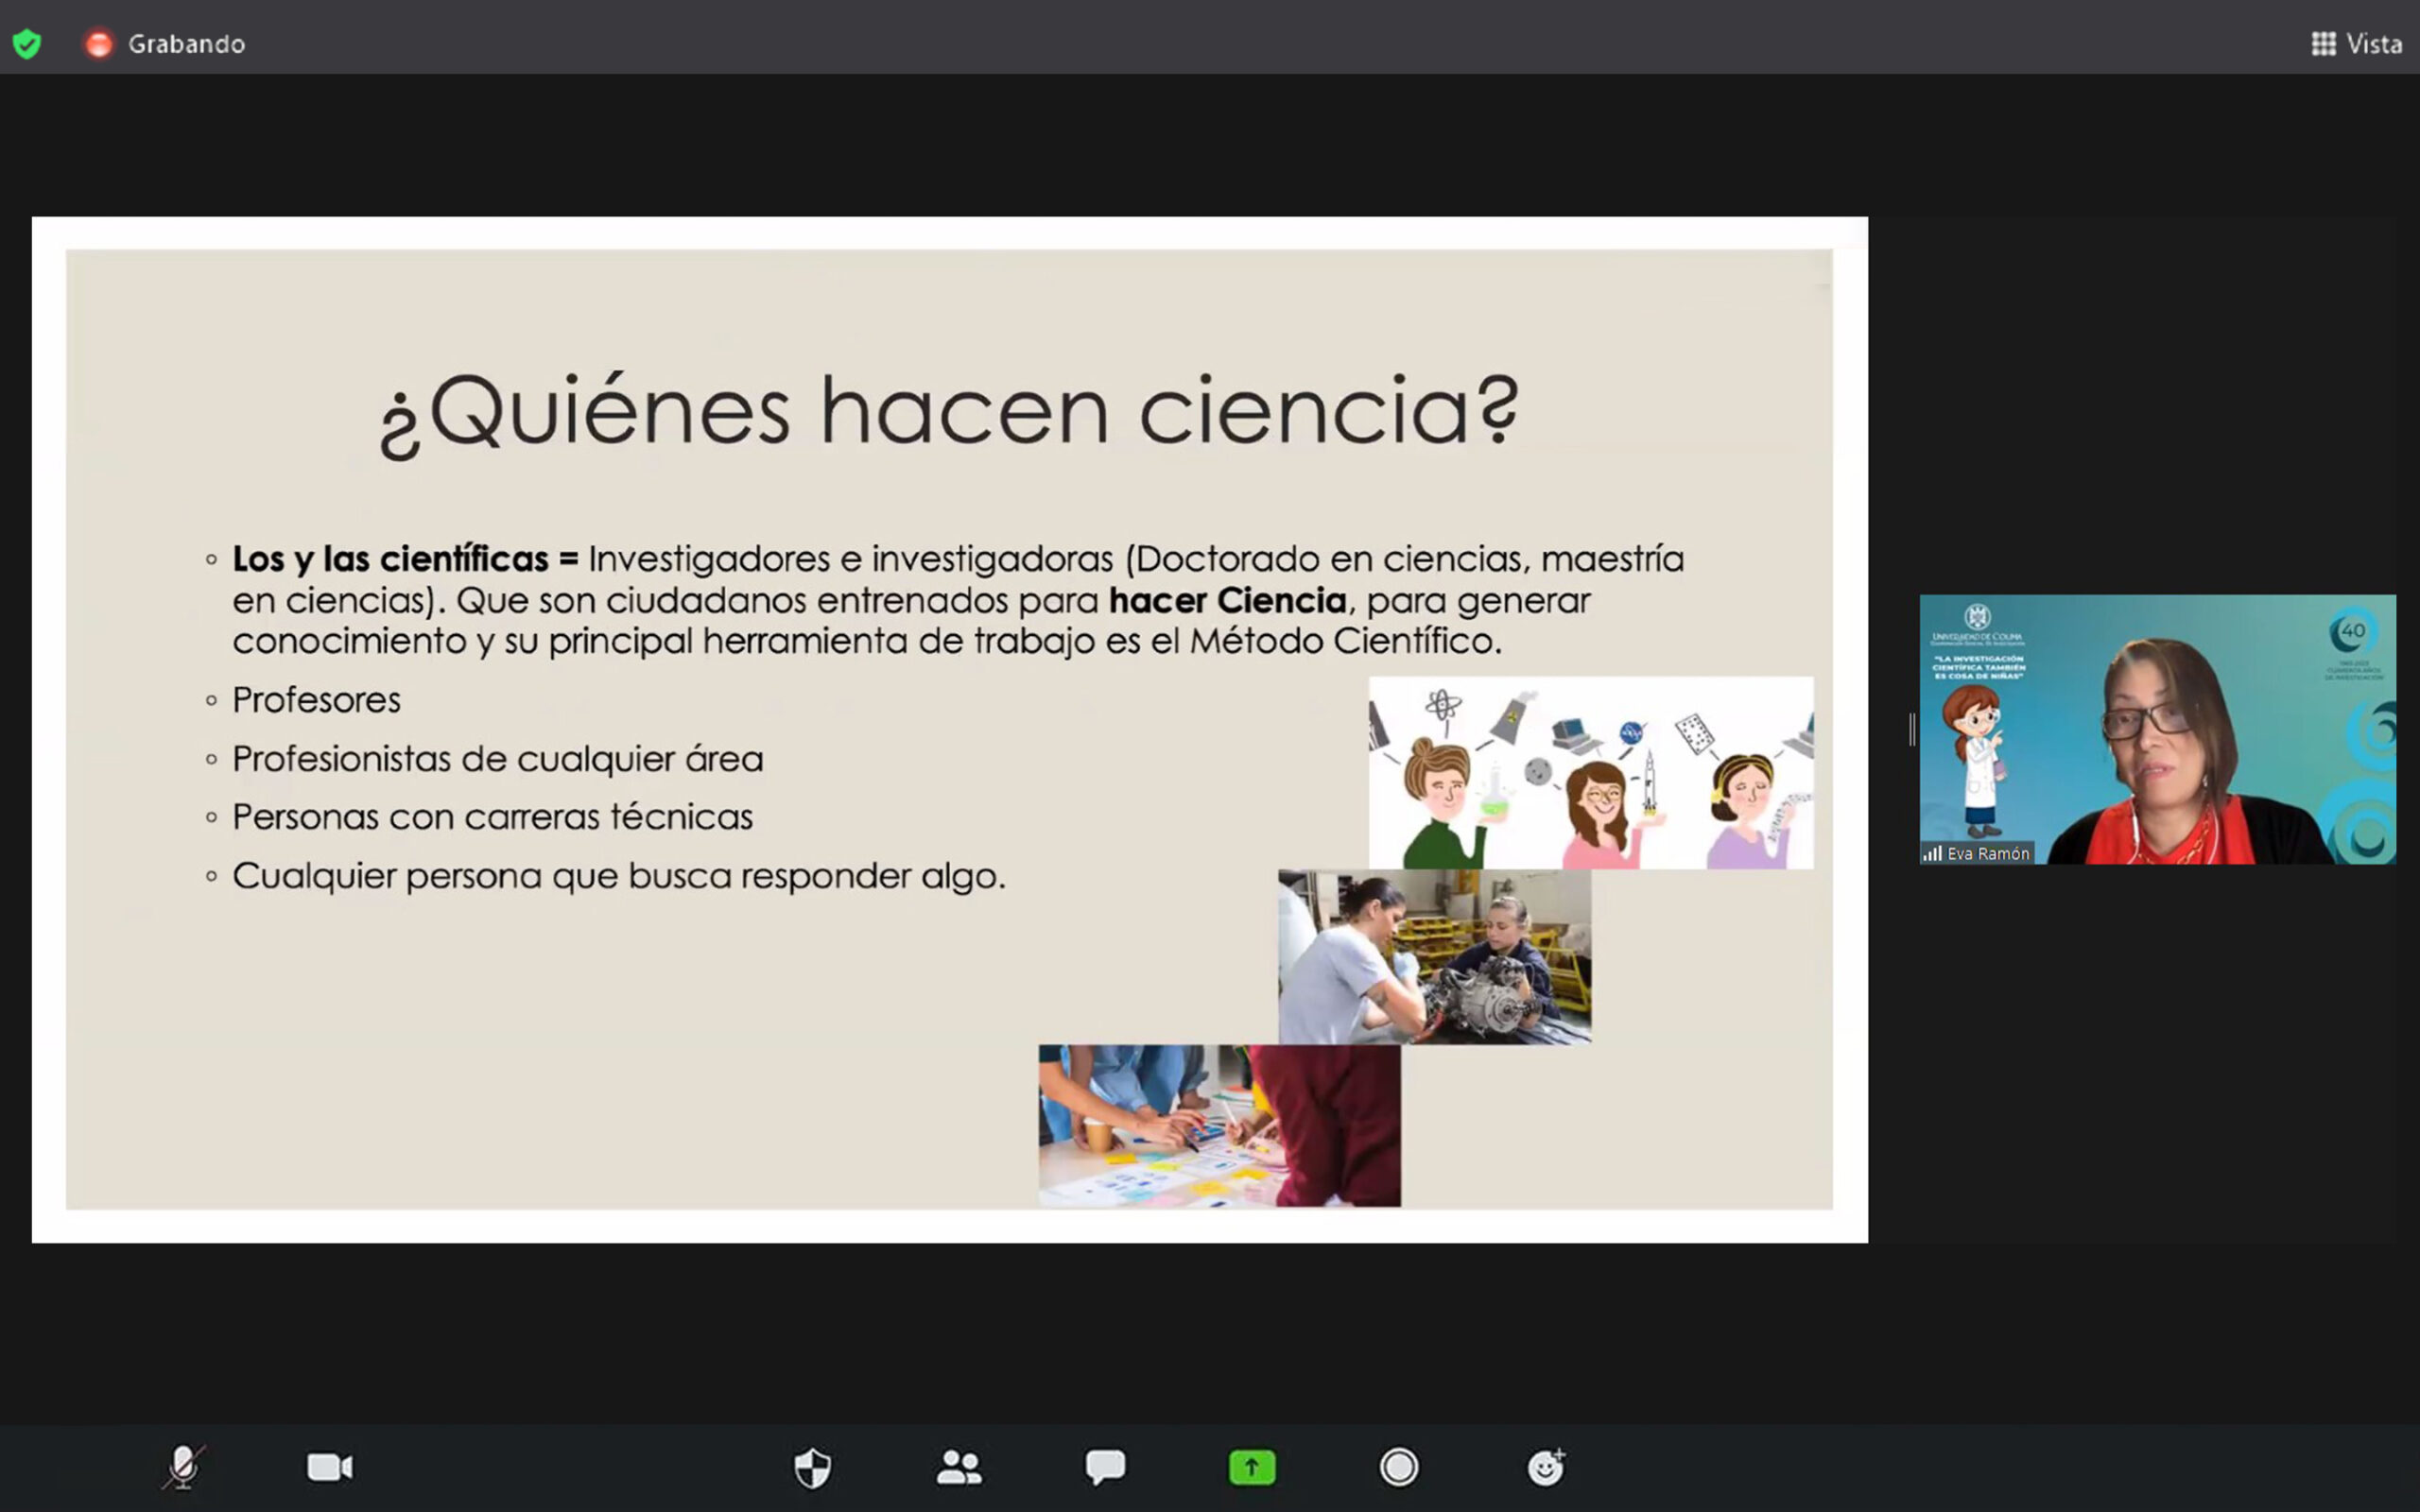This screenshot has width=2420, height=1512.
Task: Open the Participants panel
Action: tap(959, 1467)
